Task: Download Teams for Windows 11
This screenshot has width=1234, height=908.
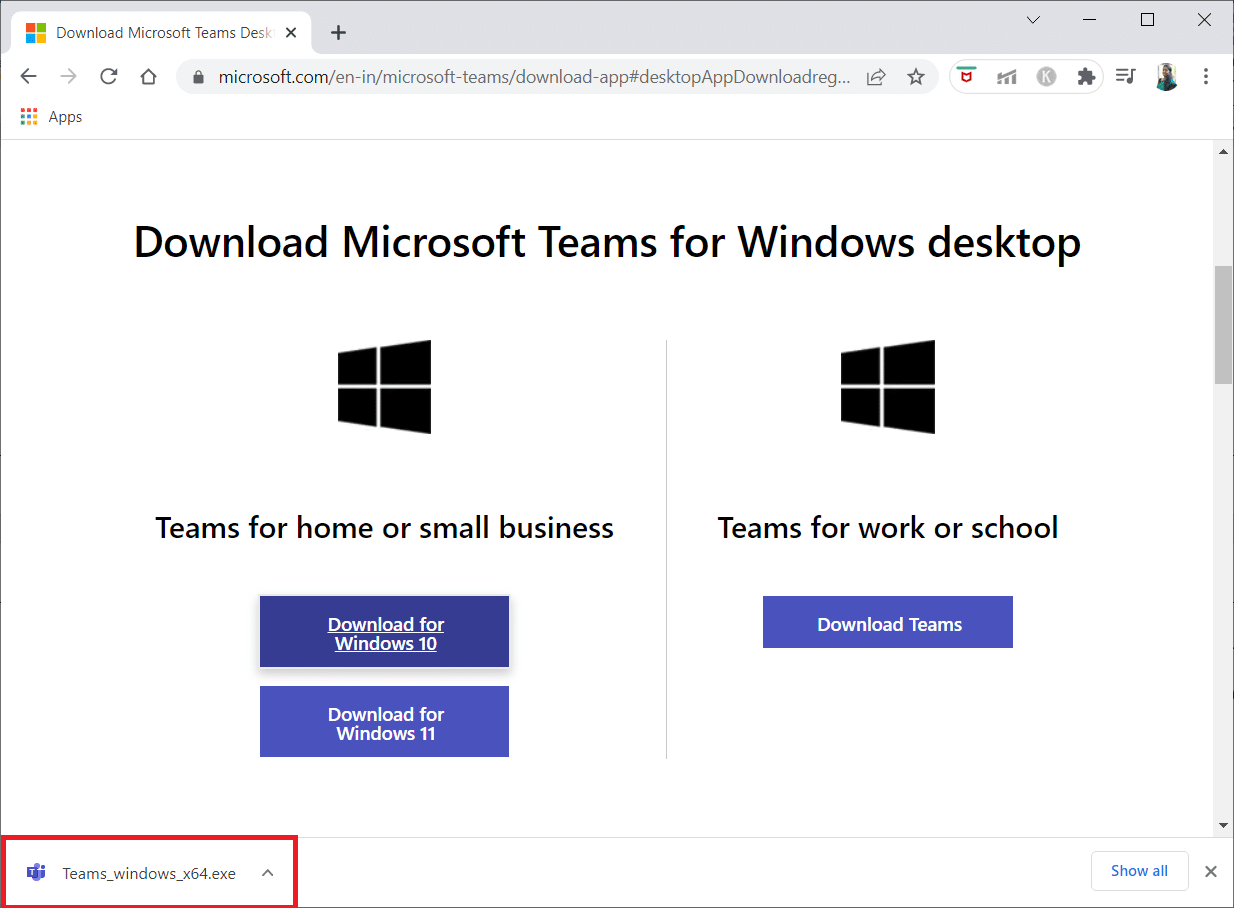Action: [x=385, y=722]
